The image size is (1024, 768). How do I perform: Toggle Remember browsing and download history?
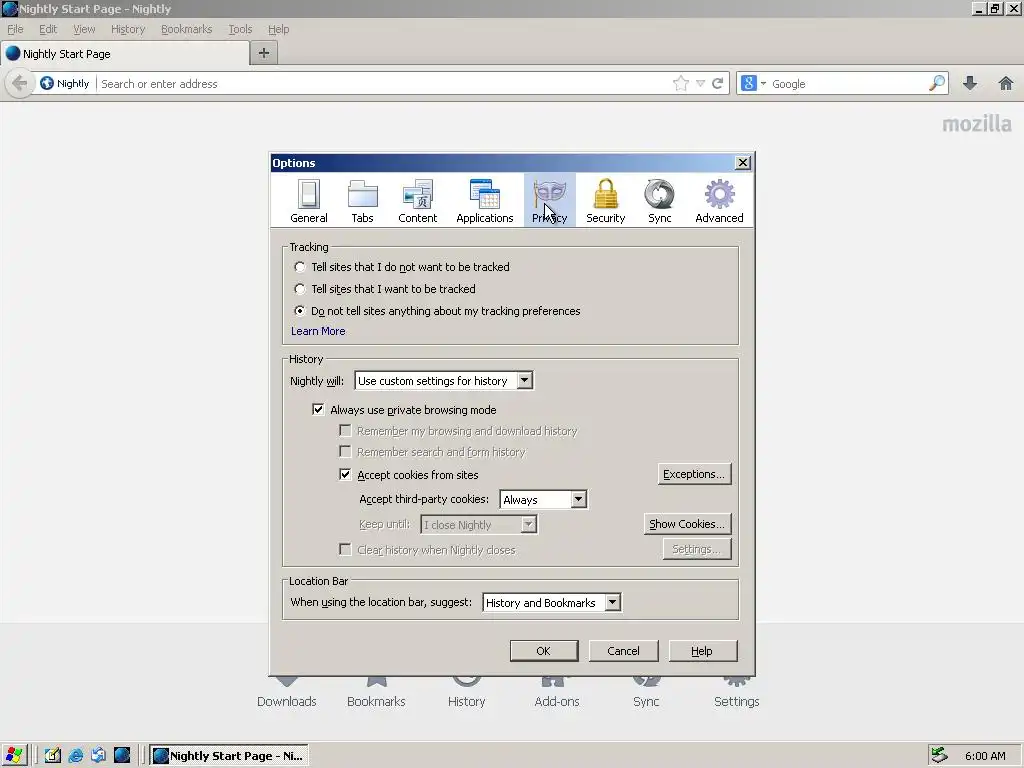[x=345, y=430]
